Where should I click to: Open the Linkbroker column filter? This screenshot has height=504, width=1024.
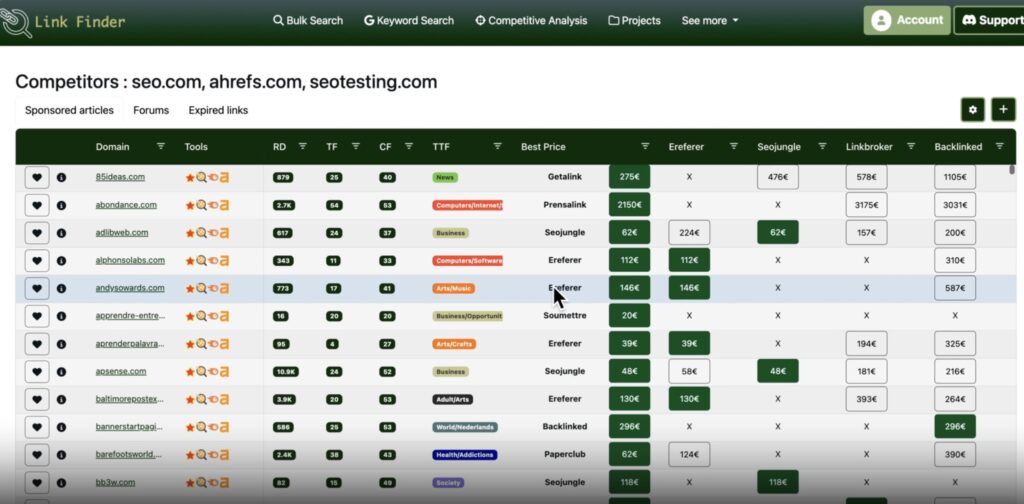[x=911, y=146]
